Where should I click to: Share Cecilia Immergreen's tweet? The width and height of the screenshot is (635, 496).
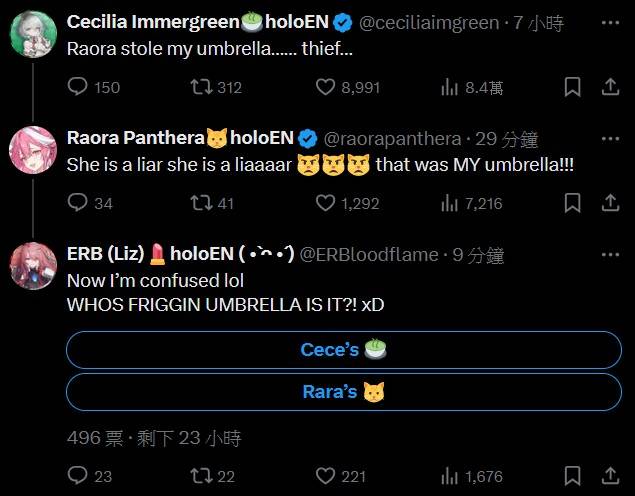click(x=610, y=88)
